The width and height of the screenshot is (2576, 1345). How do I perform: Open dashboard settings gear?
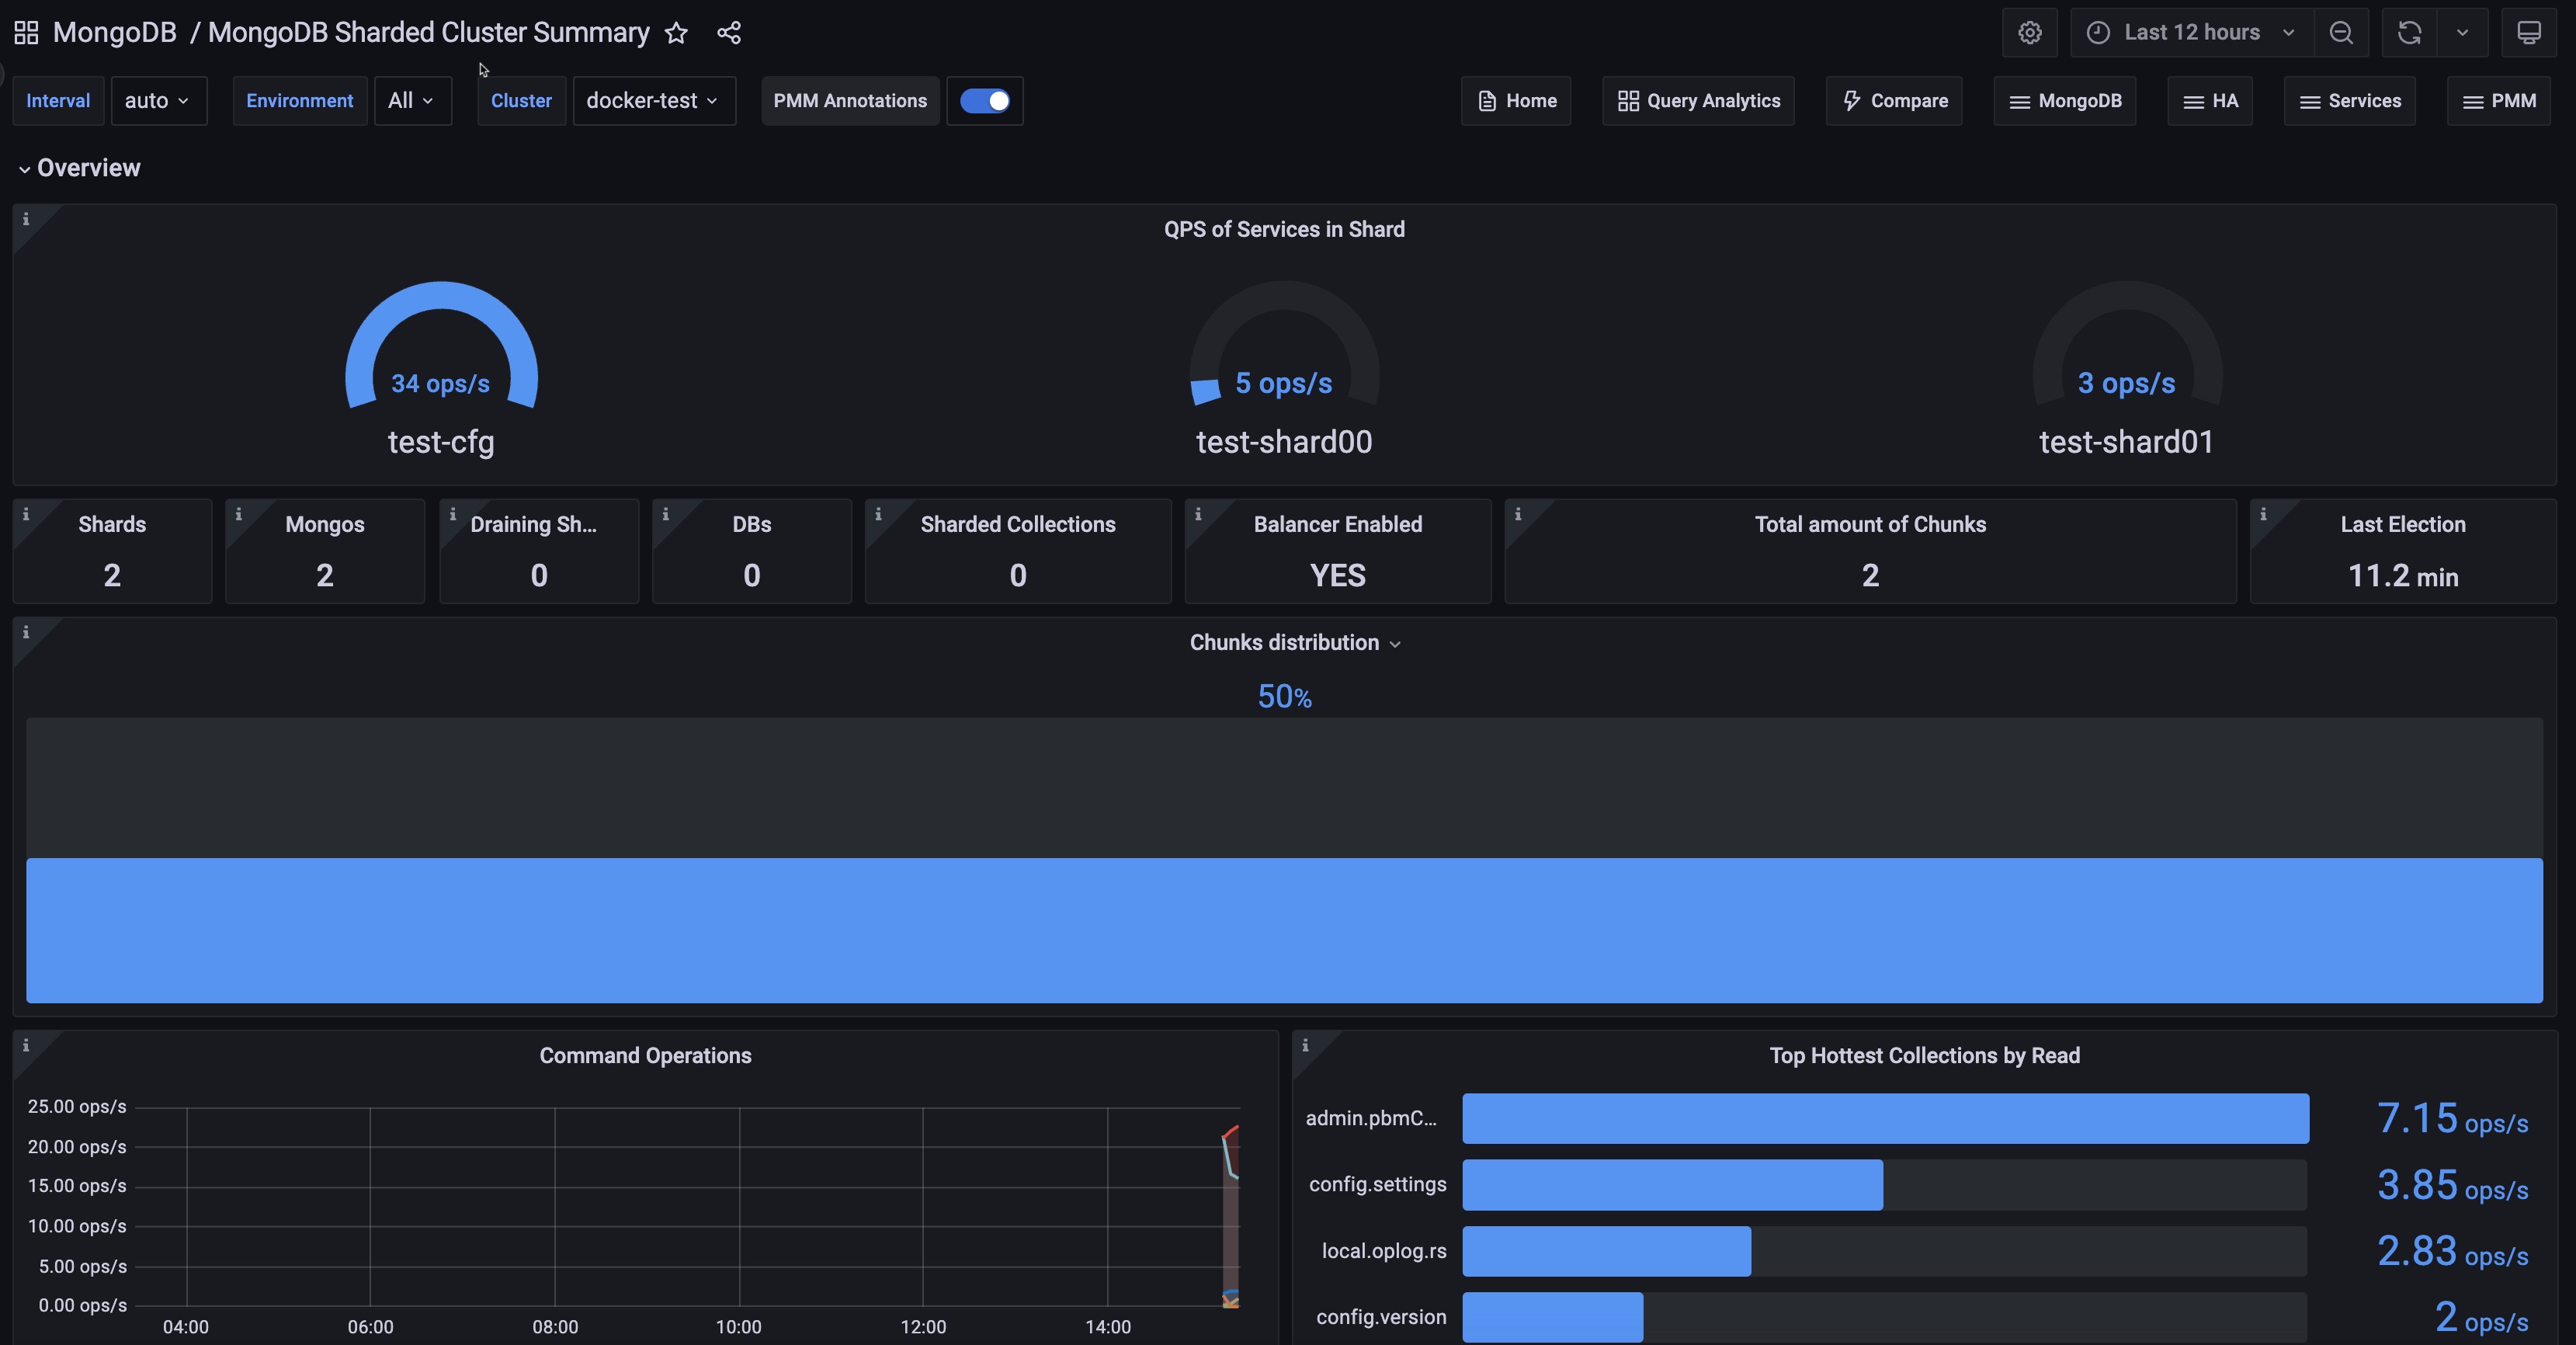point(2029,33)
